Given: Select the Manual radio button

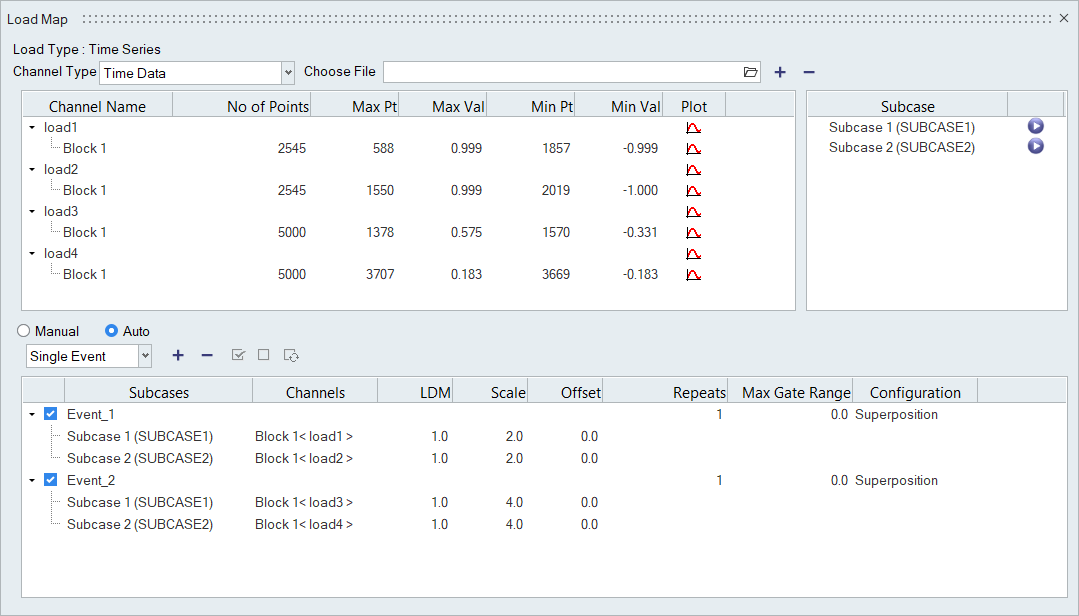Looking at the screenshot, I should point(24,331).
